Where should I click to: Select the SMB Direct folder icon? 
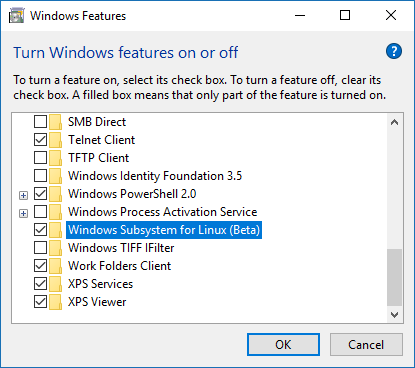[x=55, y=122]
